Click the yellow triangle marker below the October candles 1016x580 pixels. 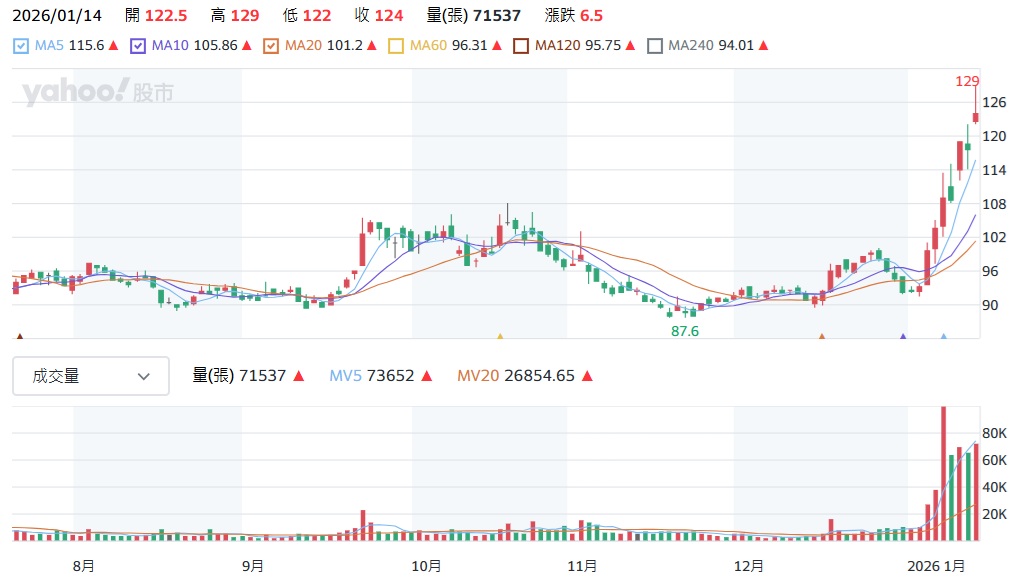(x=501, y=338)
